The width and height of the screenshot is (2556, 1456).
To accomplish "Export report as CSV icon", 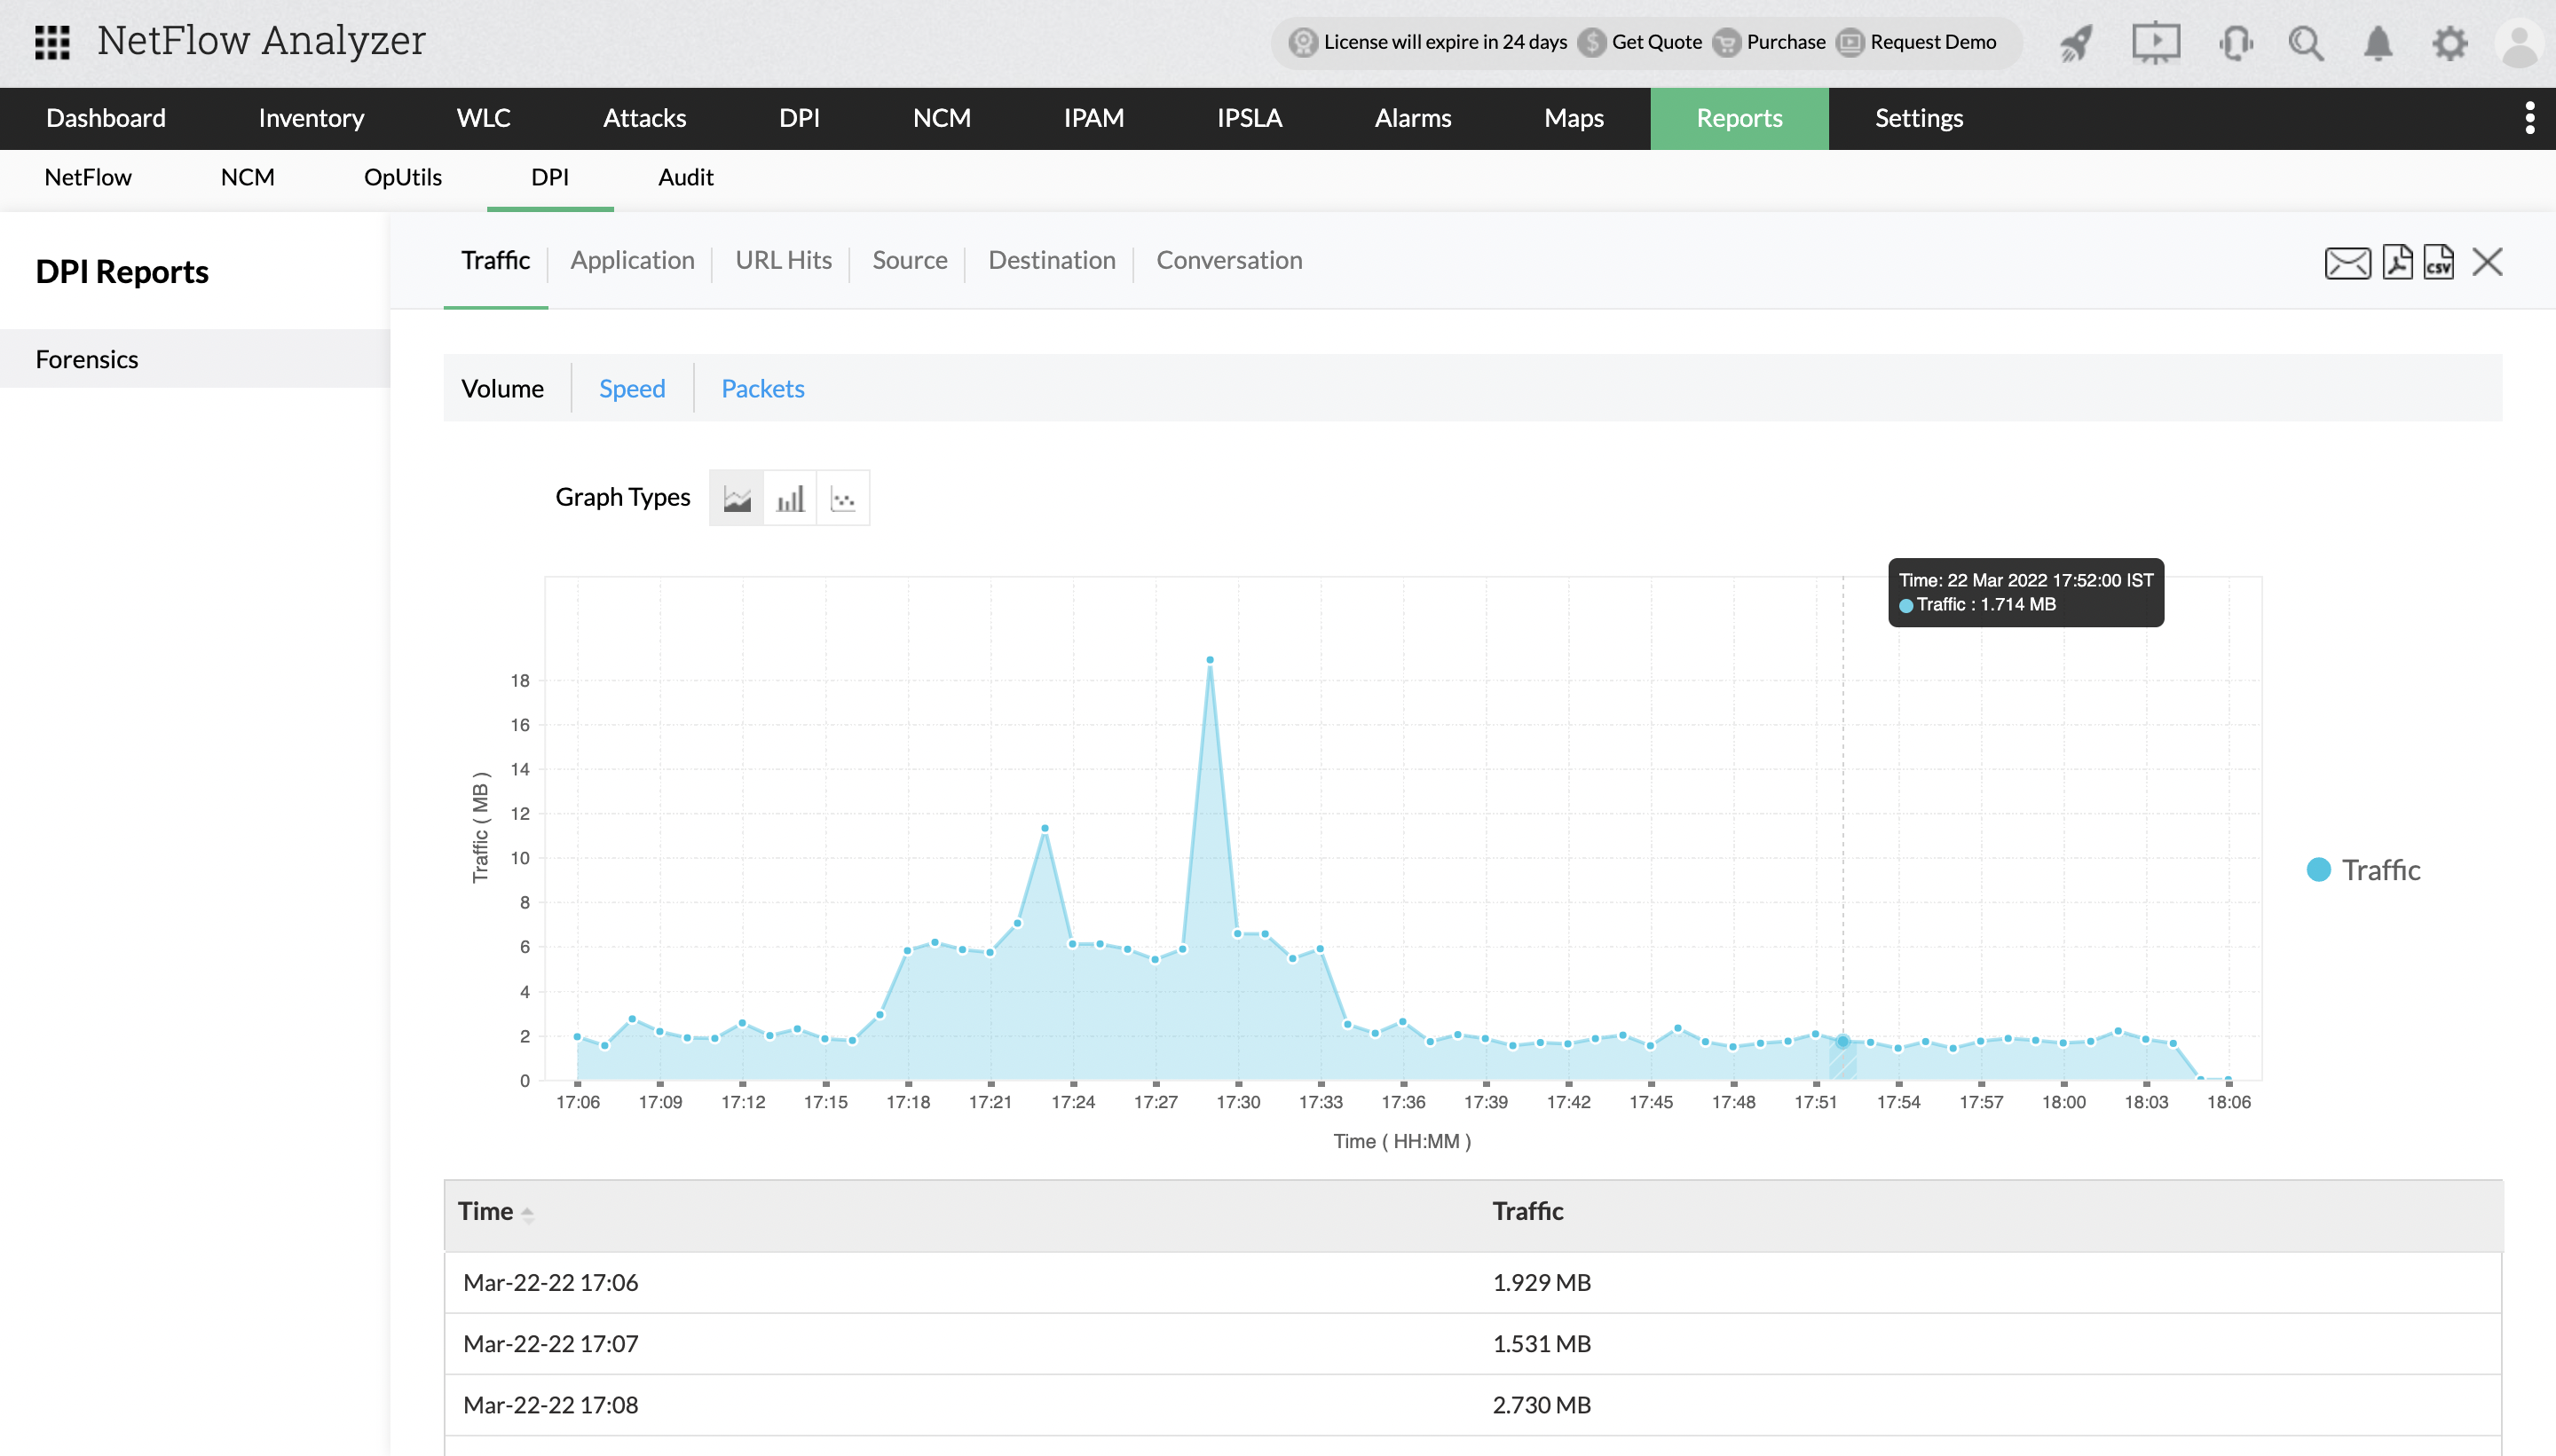I will (x=2438, y=262).
